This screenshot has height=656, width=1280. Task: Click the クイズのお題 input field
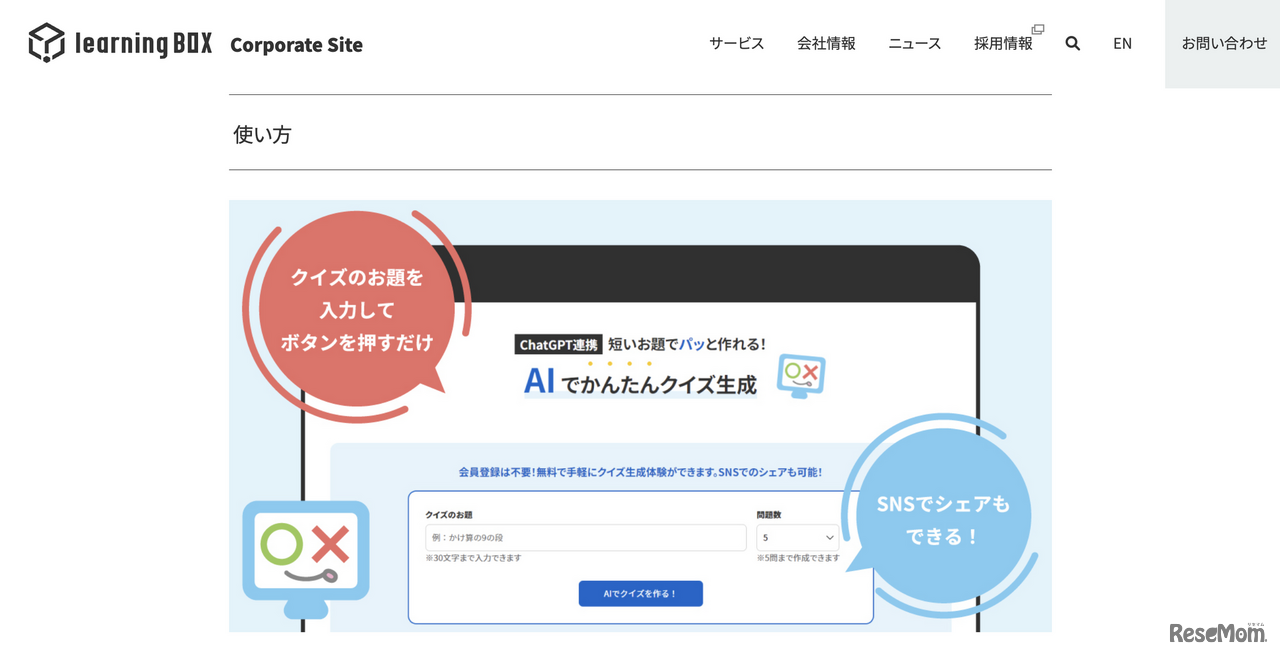coord(586,538)
